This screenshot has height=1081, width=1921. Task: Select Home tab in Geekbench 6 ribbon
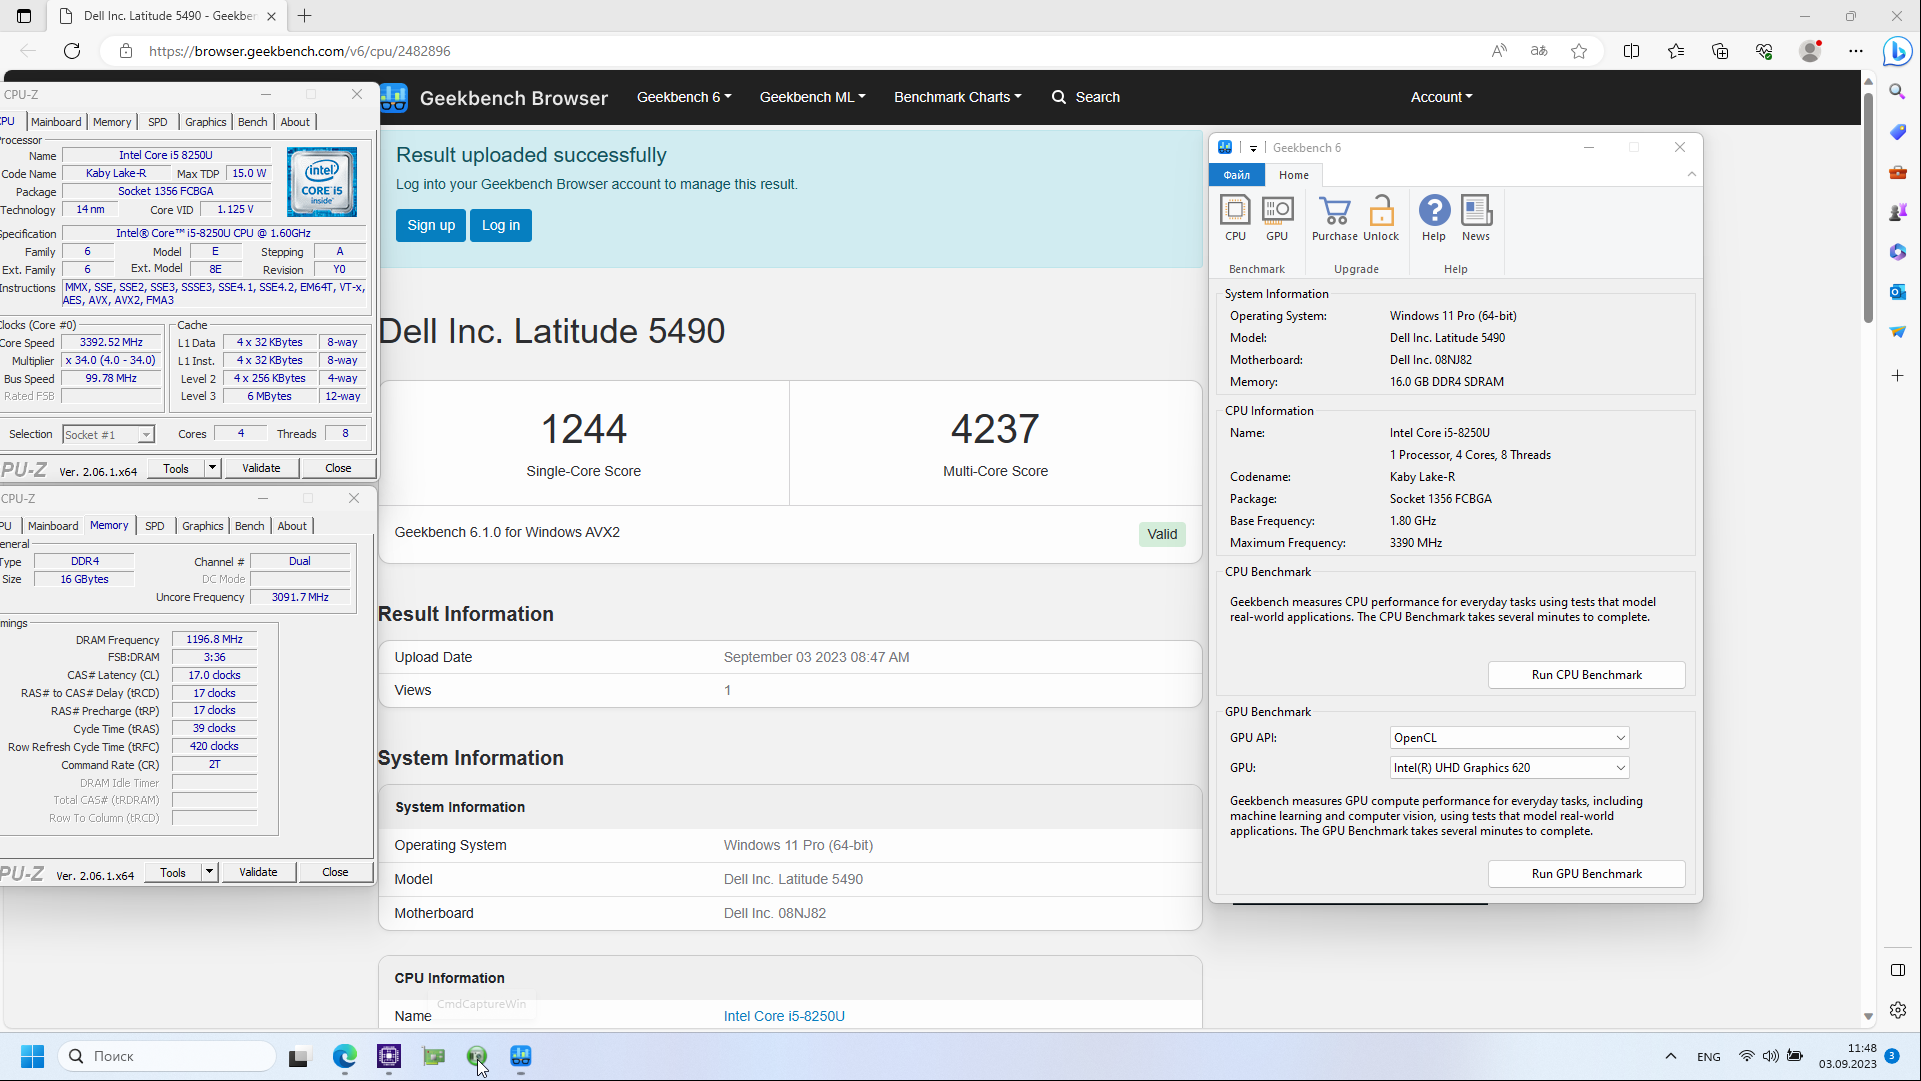coord(1294,175)
